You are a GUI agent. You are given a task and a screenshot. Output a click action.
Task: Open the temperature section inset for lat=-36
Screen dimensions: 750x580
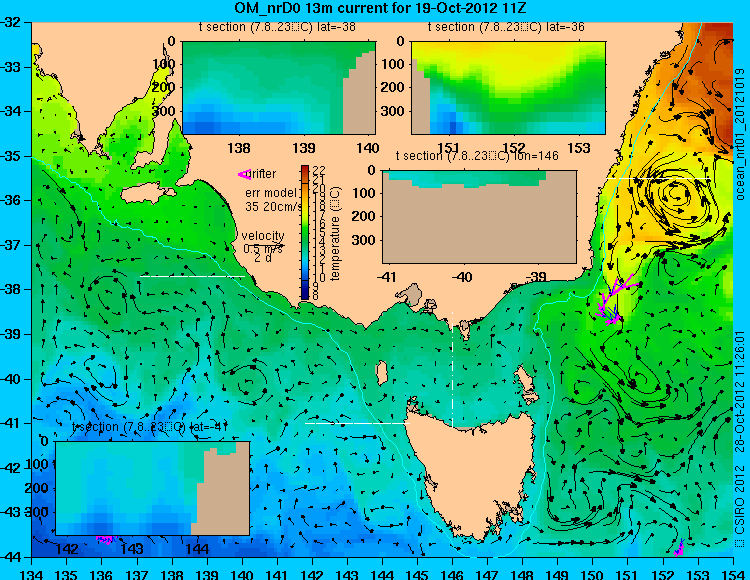click(508, 88)
